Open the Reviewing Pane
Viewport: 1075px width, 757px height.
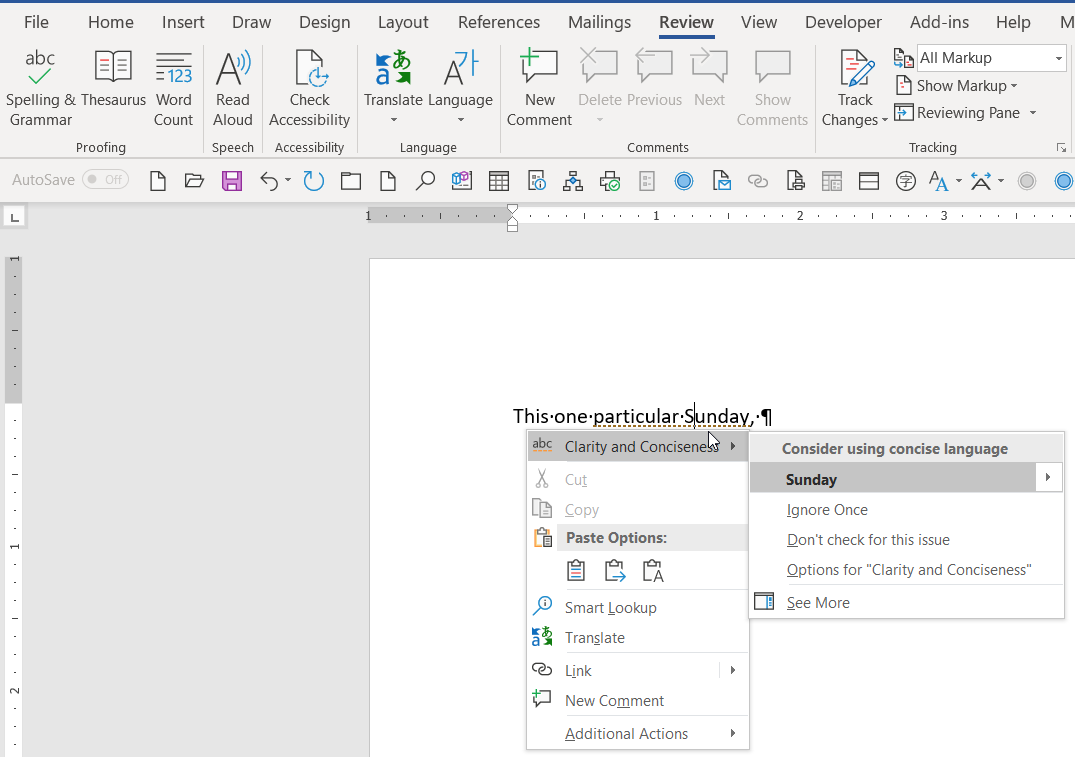pyautogui.click(x=957, y=112)
